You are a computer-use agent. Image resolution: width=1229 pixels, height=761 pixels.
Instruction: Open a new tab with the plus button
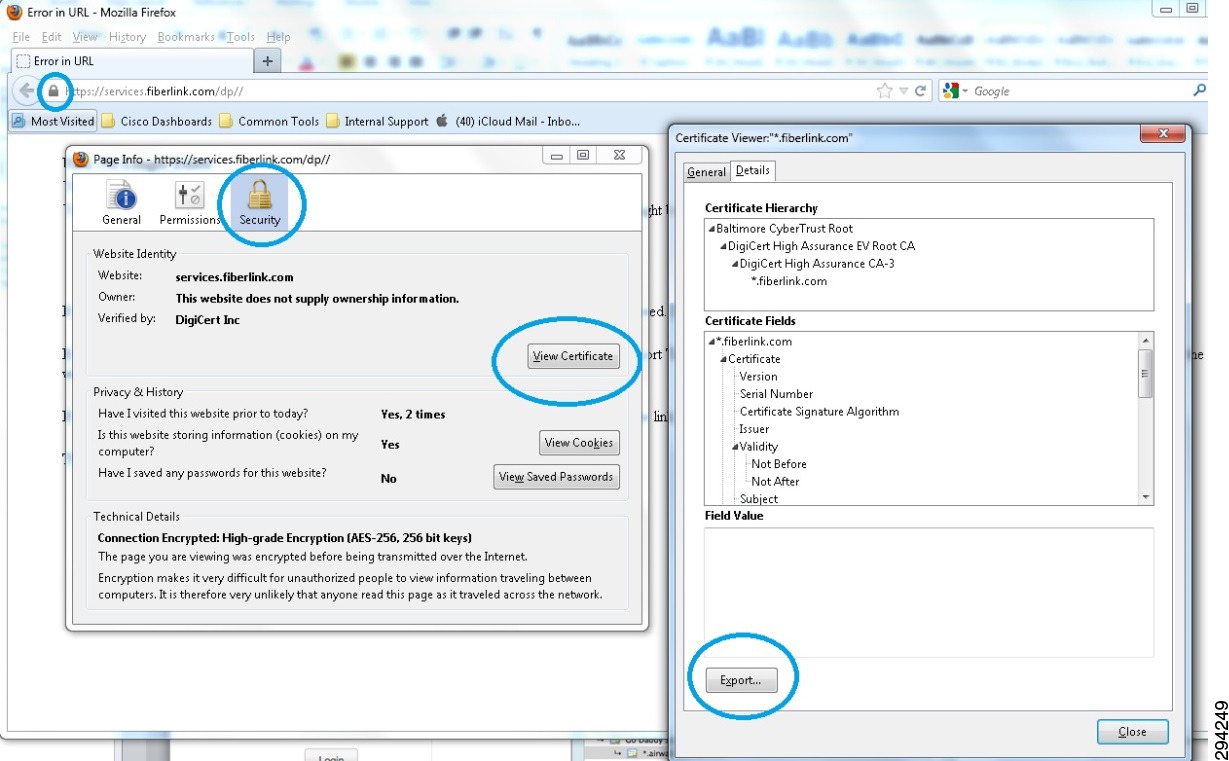pyautogui.click(x=267, y=61)
